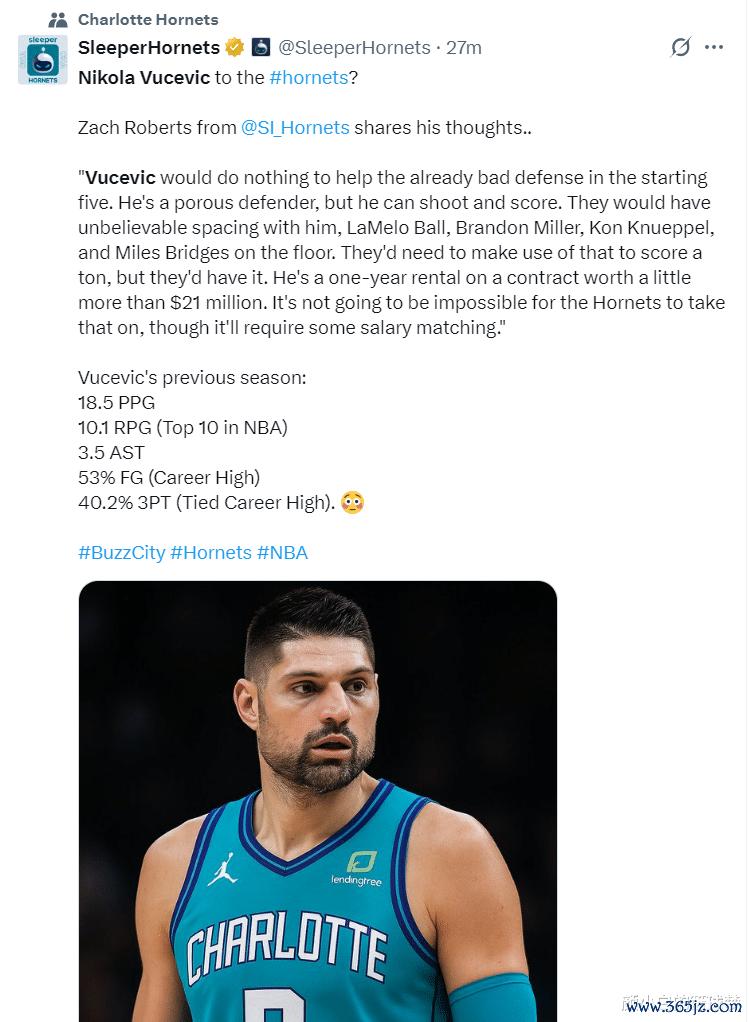Click the affiliate badge beside the verified checkmark
This screenshot has width=749, height=1022.
point(260,48)
